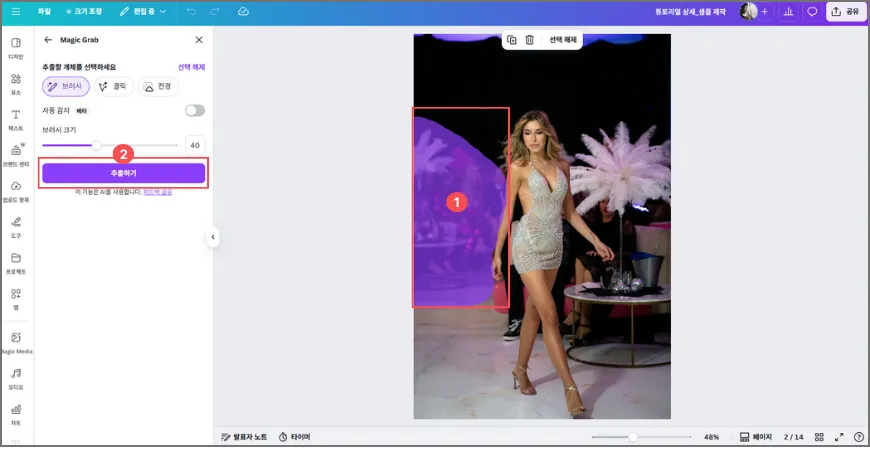Open the help question mark icon
The height and width of the screenshot is (451, 870).
(859, 437)
